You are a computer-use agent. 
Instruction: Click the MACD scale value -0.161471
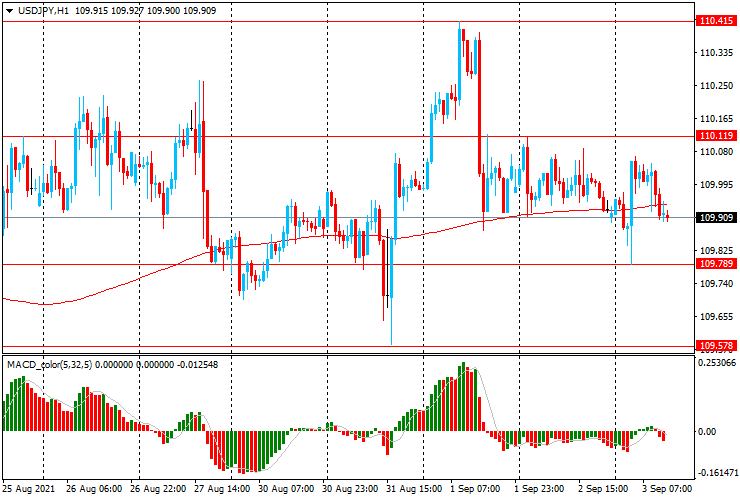(717, 473)
